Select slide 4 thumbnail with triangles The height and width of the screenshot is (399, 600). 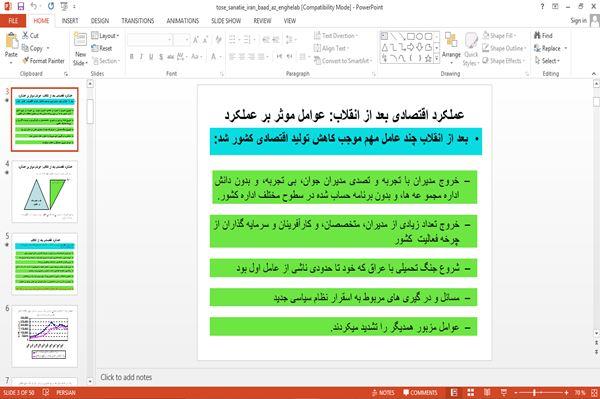click(45, 192)
